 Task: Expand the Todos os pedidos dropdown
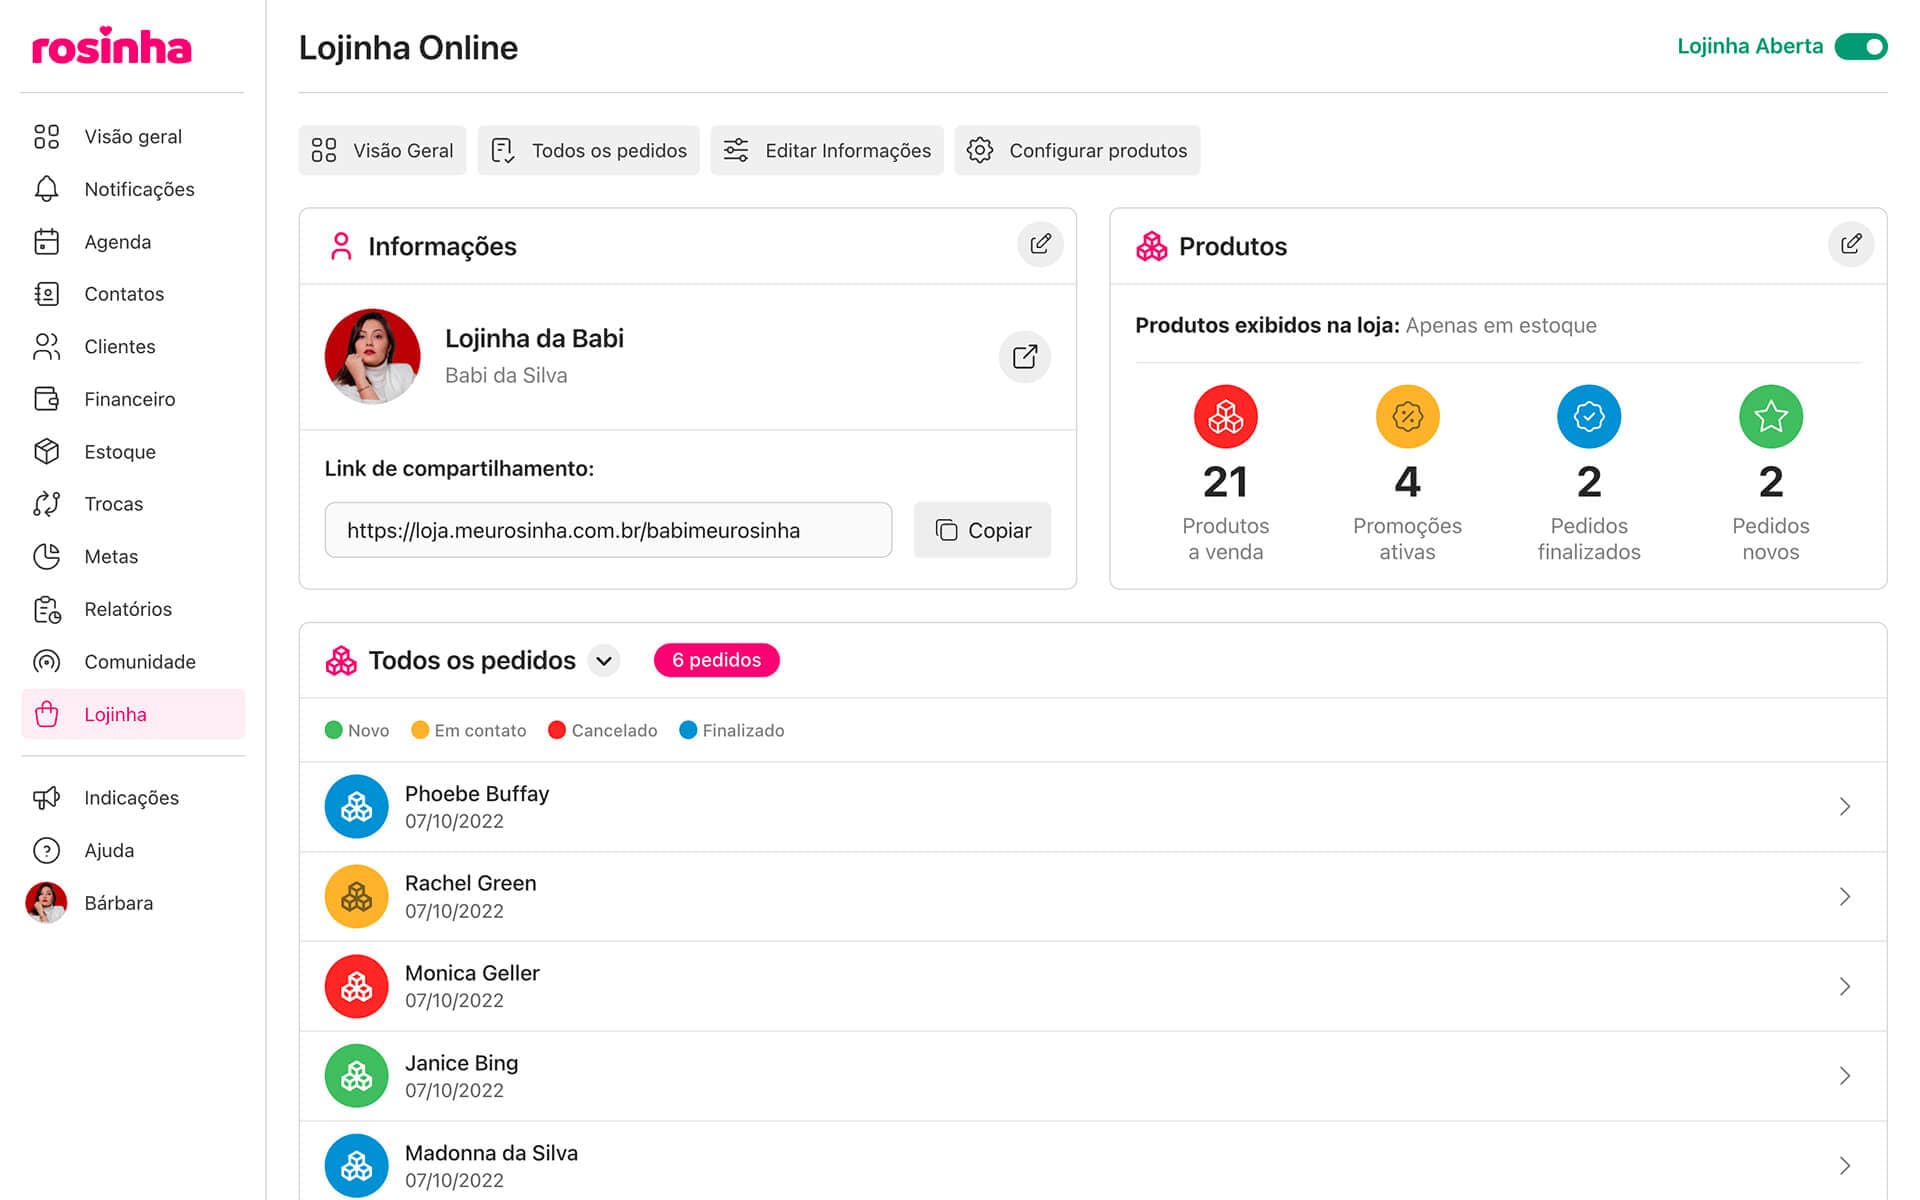[x=604, y=661]
